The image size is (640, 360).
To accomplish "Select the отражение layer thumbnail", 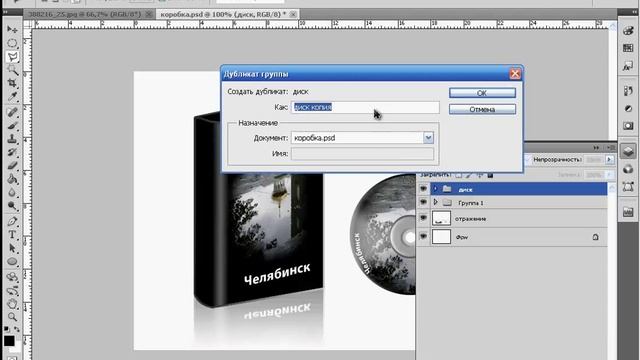I will pos(441,218).
